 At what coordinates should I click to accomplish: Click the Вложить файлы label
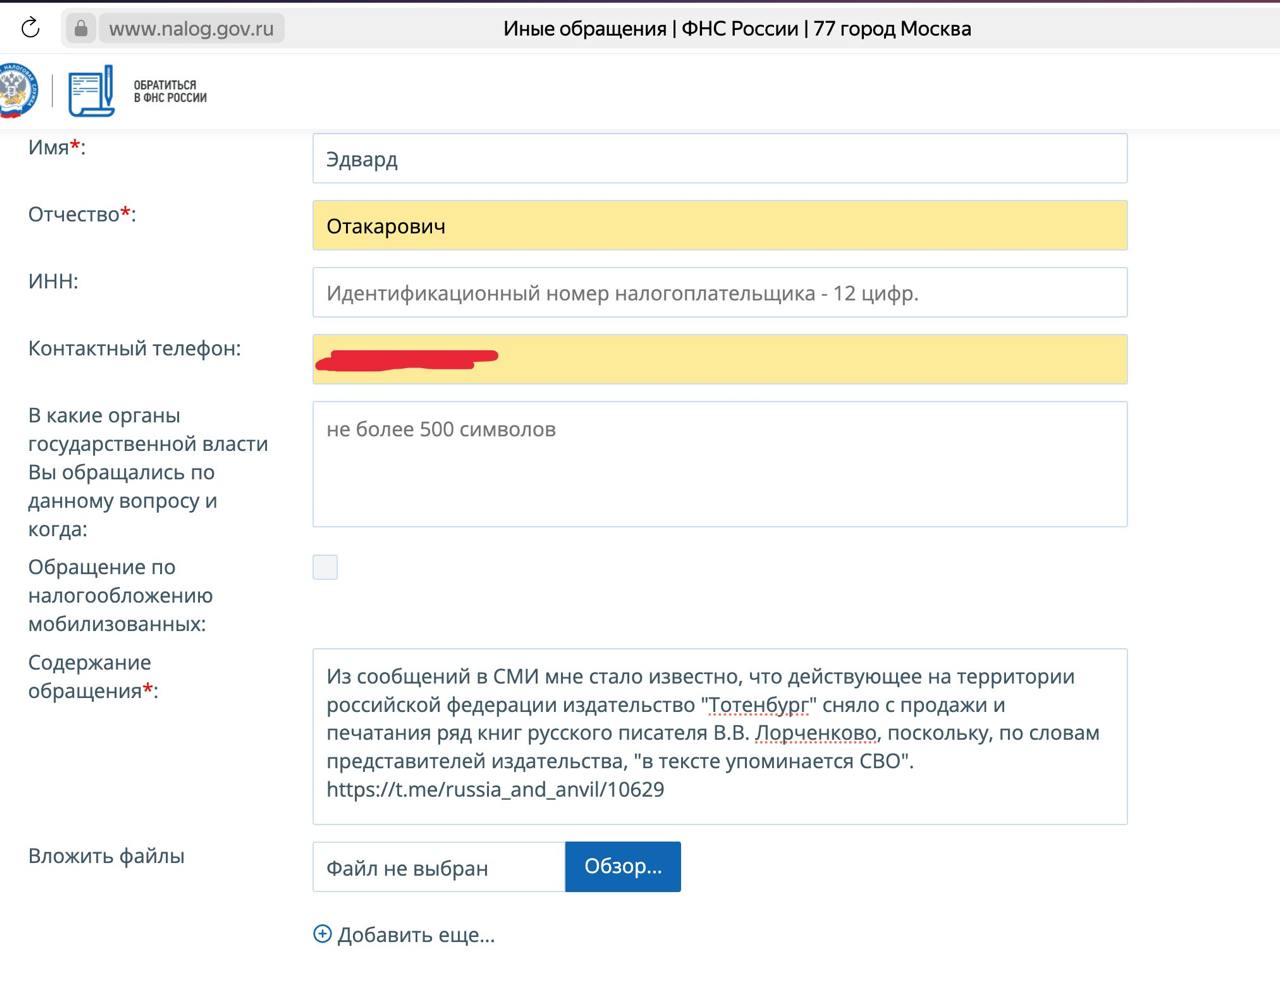[106, 856]
